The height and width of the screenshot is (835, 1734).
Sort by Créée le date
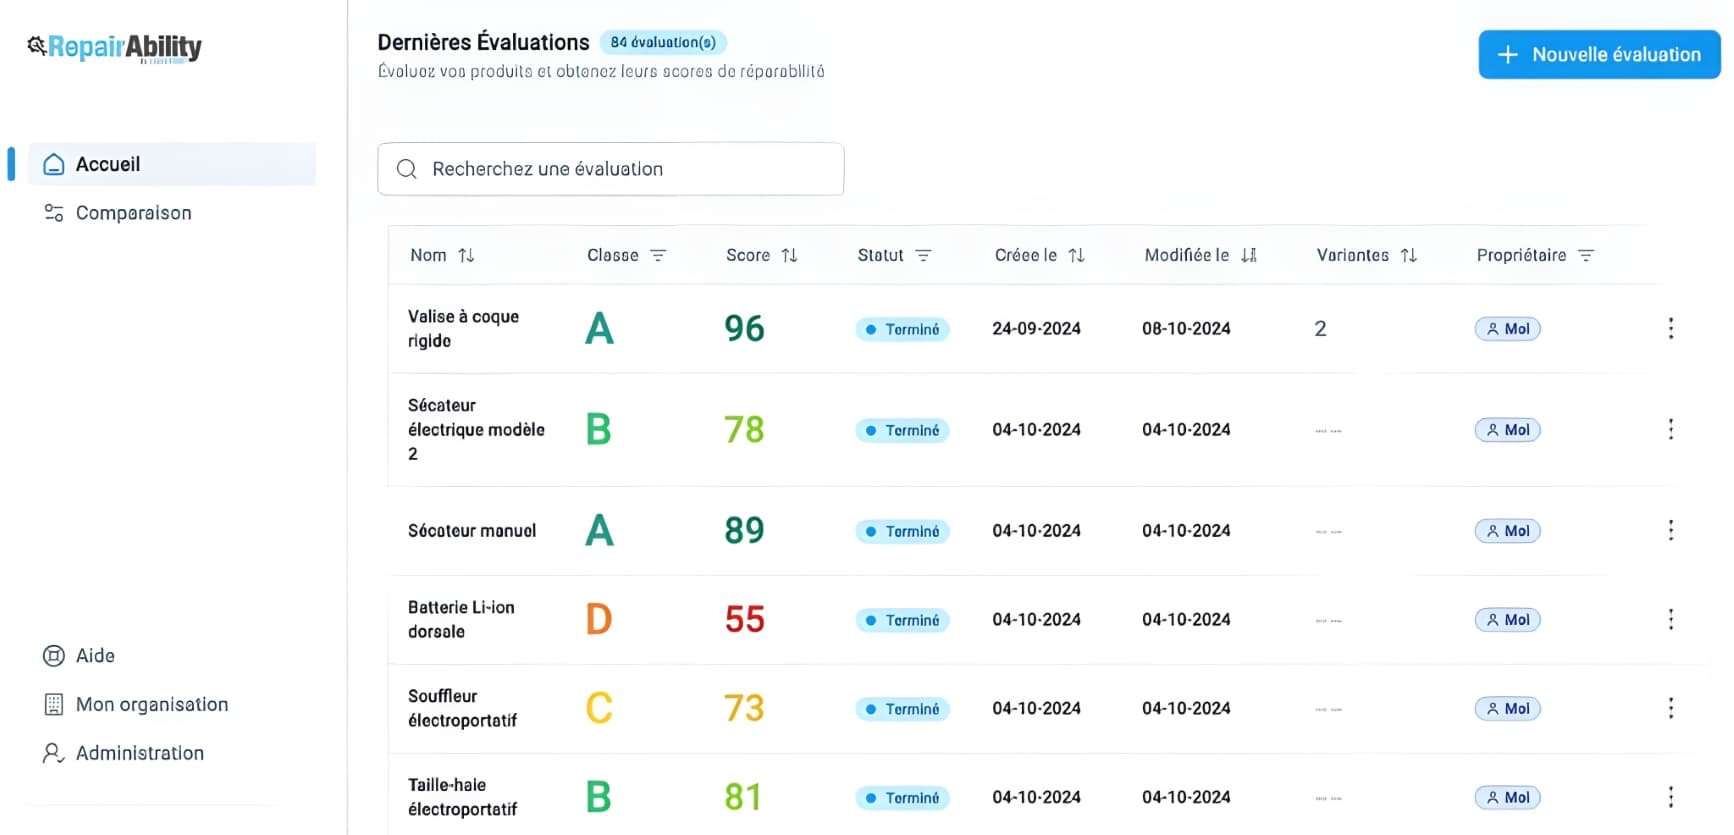[1076, 255]
